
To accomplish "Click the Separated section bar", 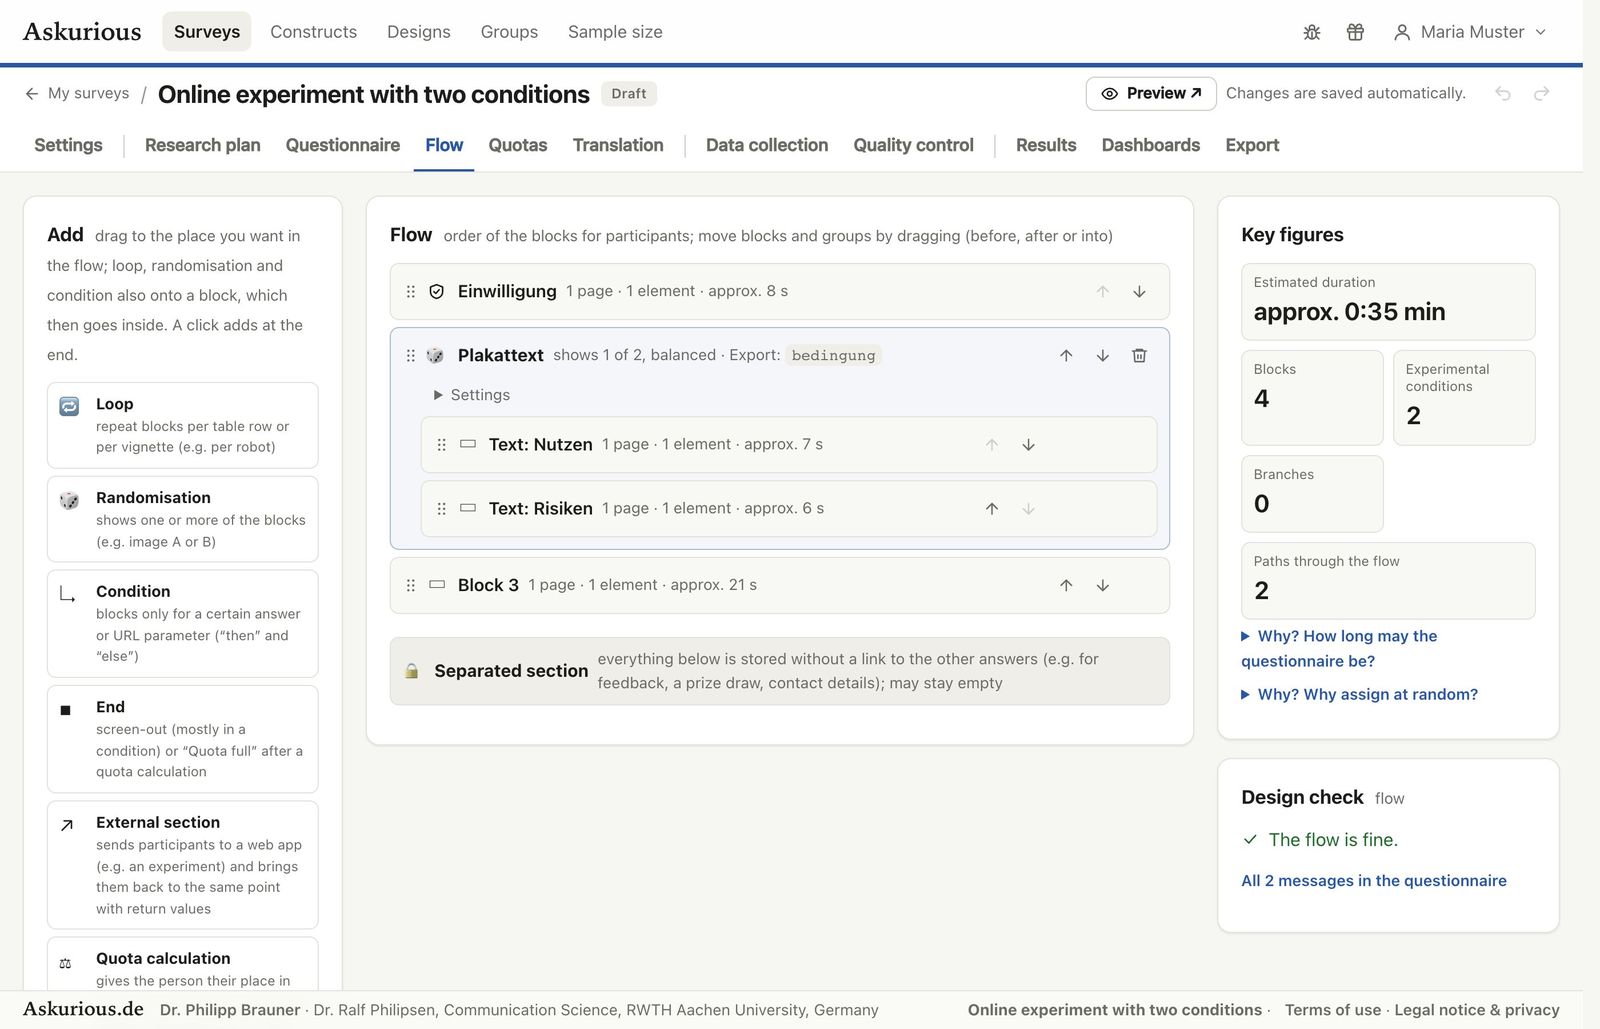I will 780,671.
